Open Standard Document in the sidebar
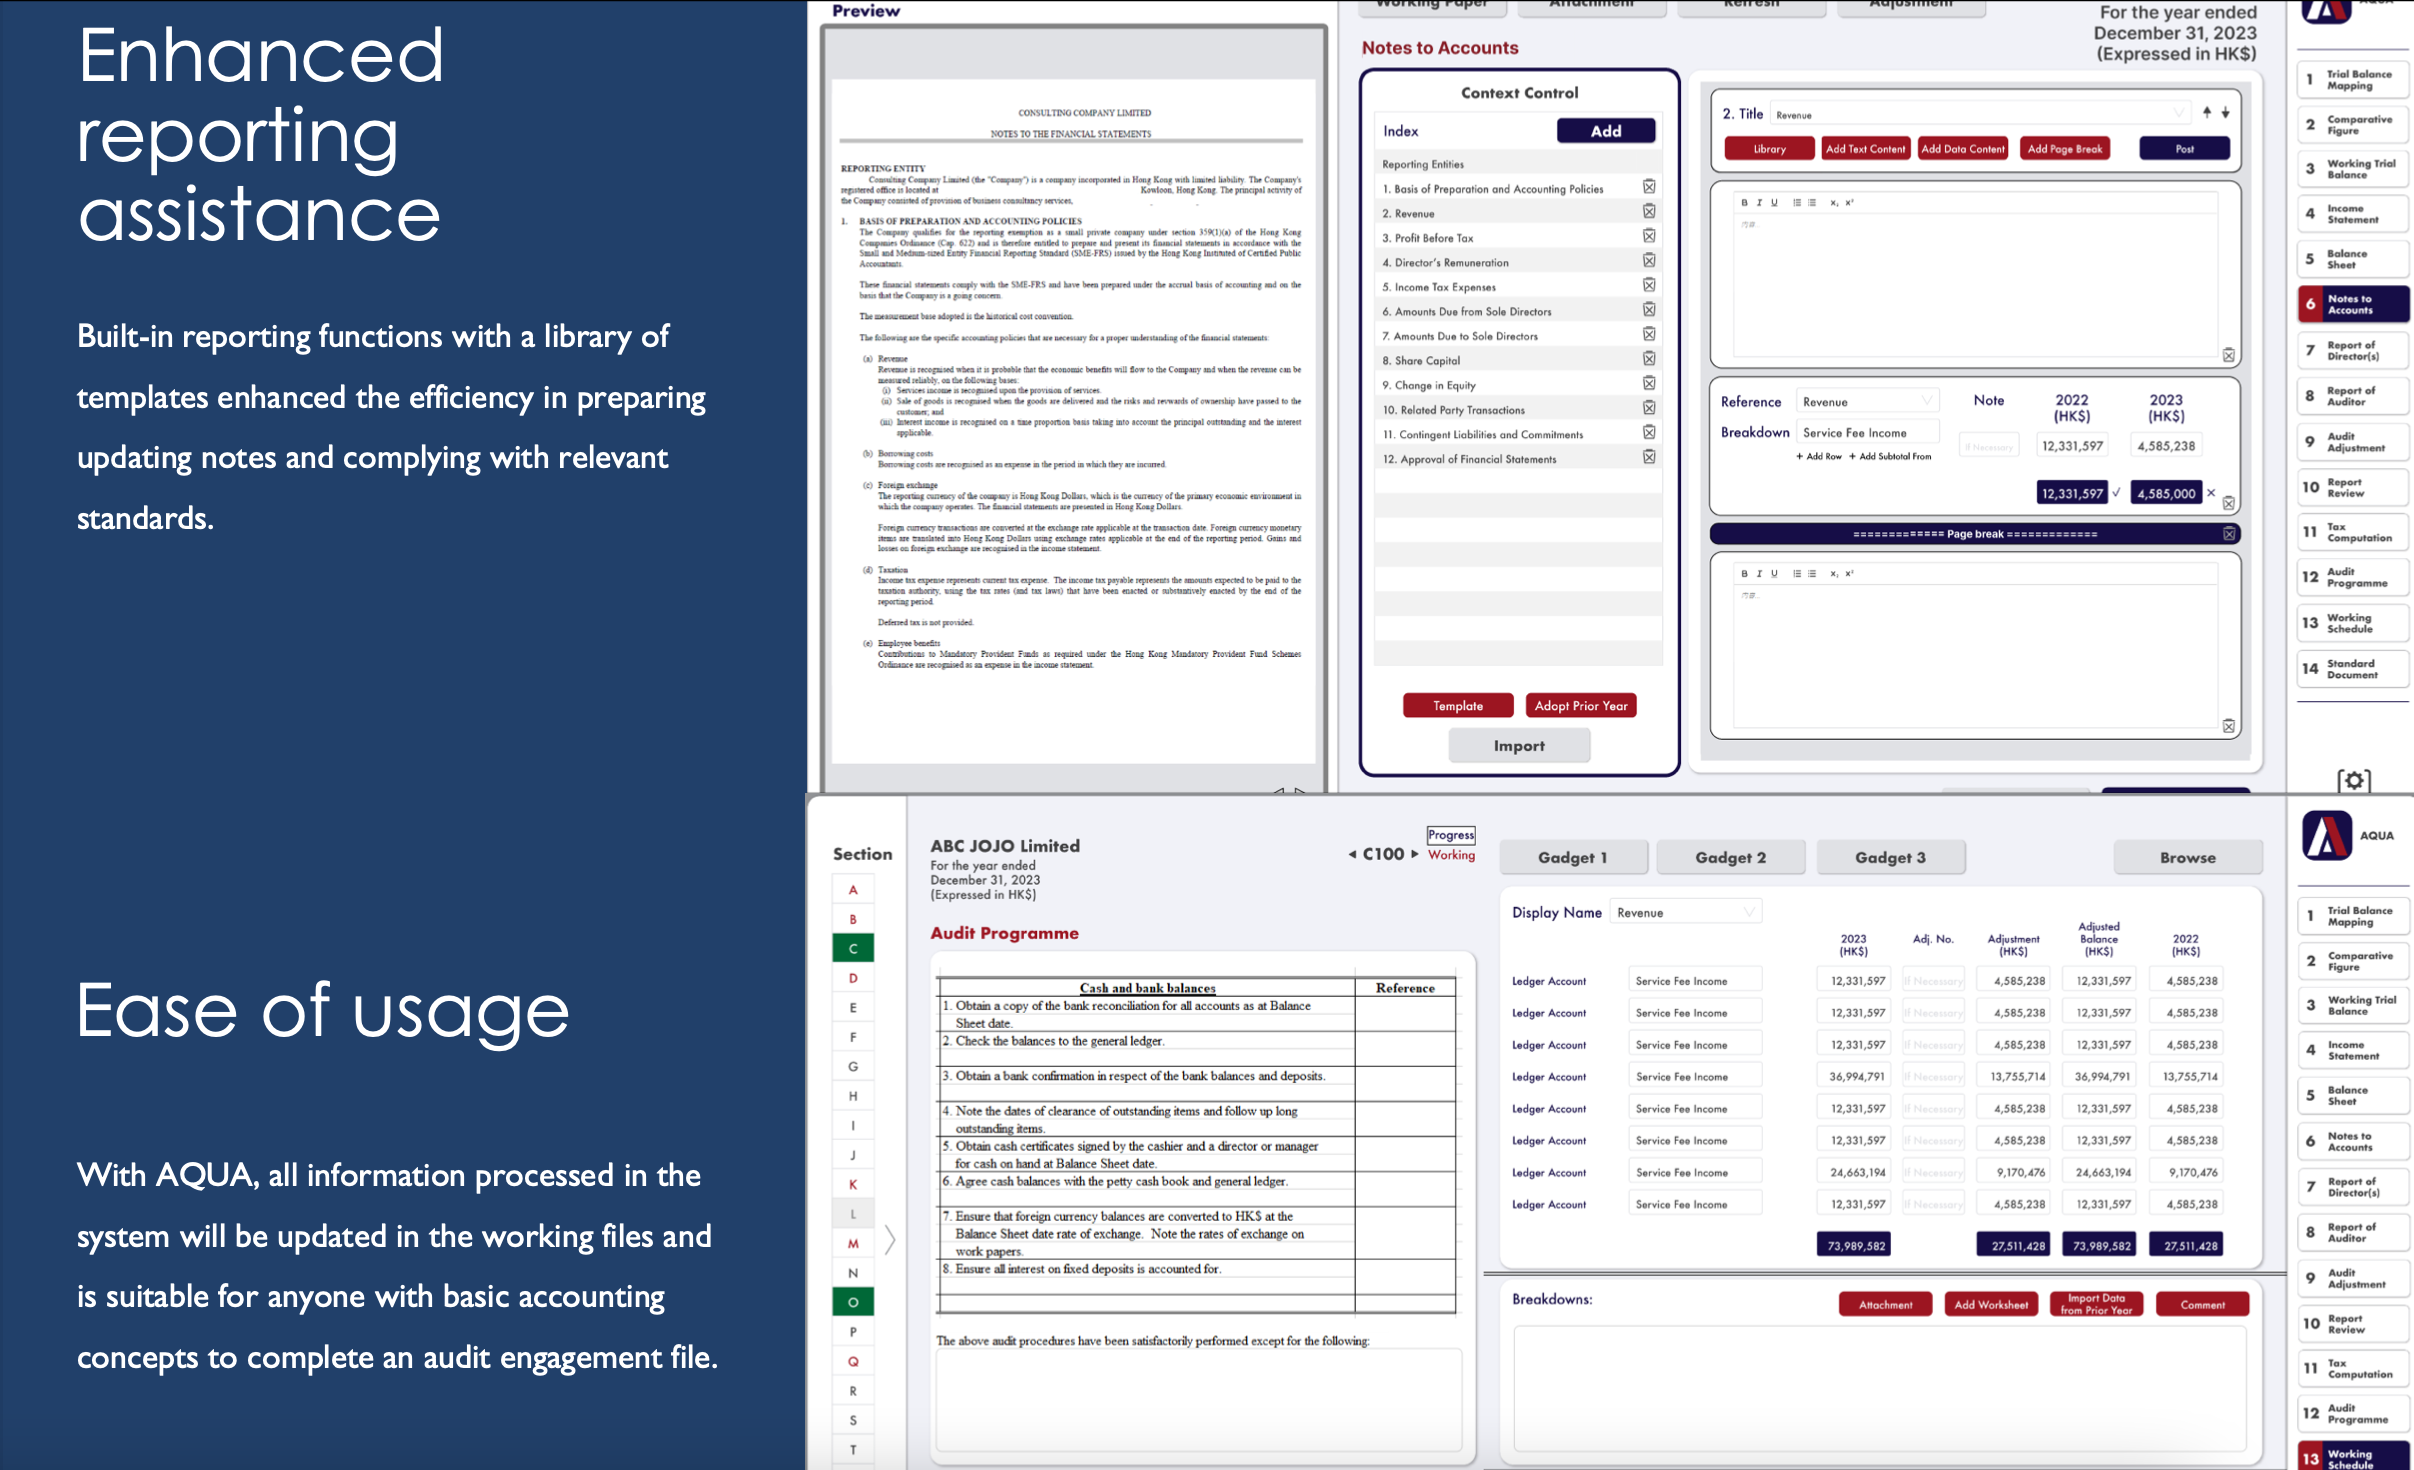Screen dimensions: 2414x1470 click(2352, 669)
